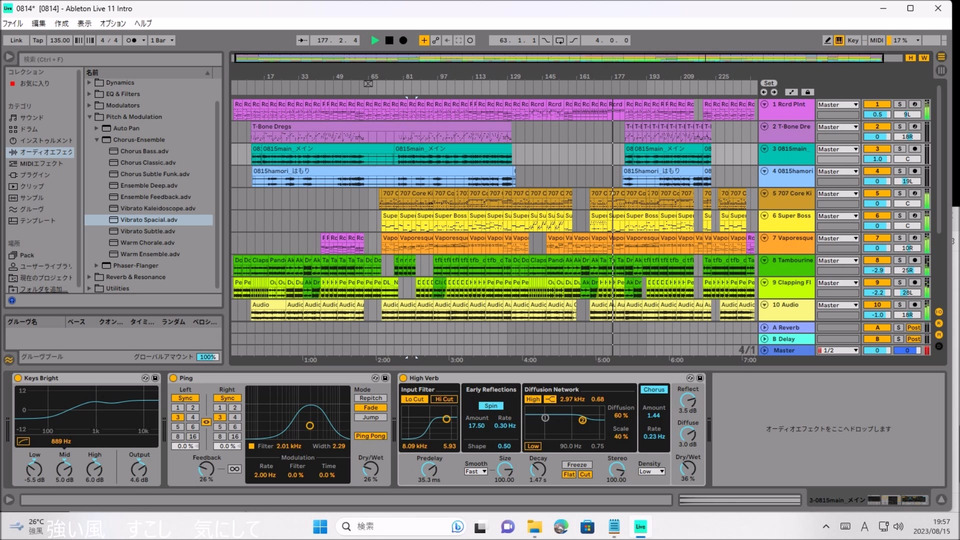960x540 pixels.
Task: Click the Ping delay link icon
Action: tap(206, 422)
